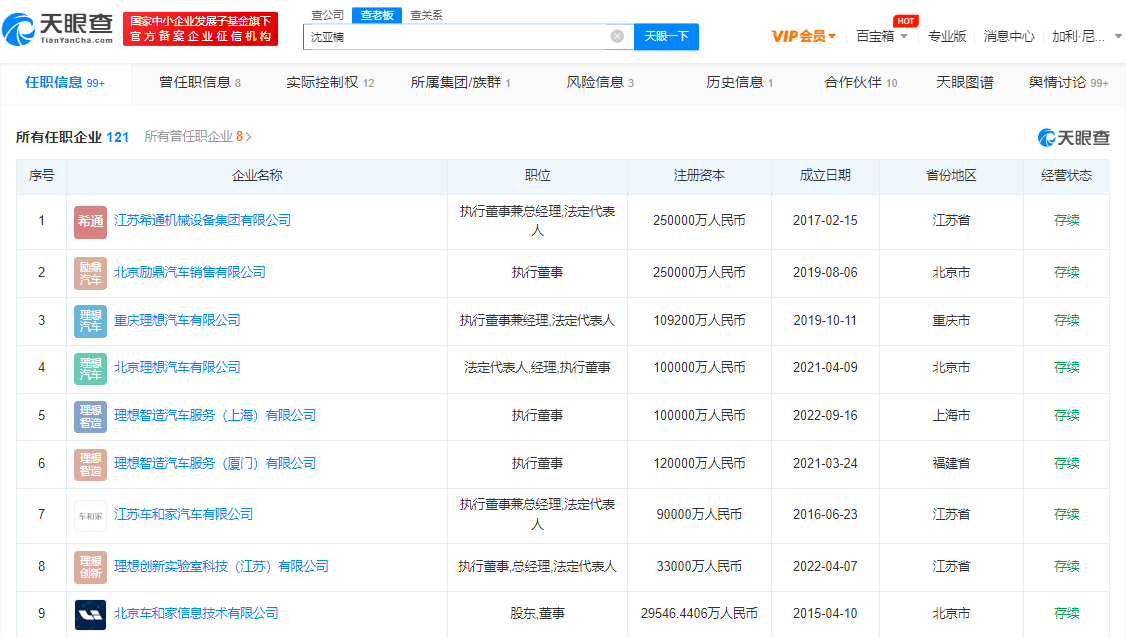Click 所有任职企业 121 heading
The height and width of the screenshot is (638, 1126).
click(x=73, y=137)
